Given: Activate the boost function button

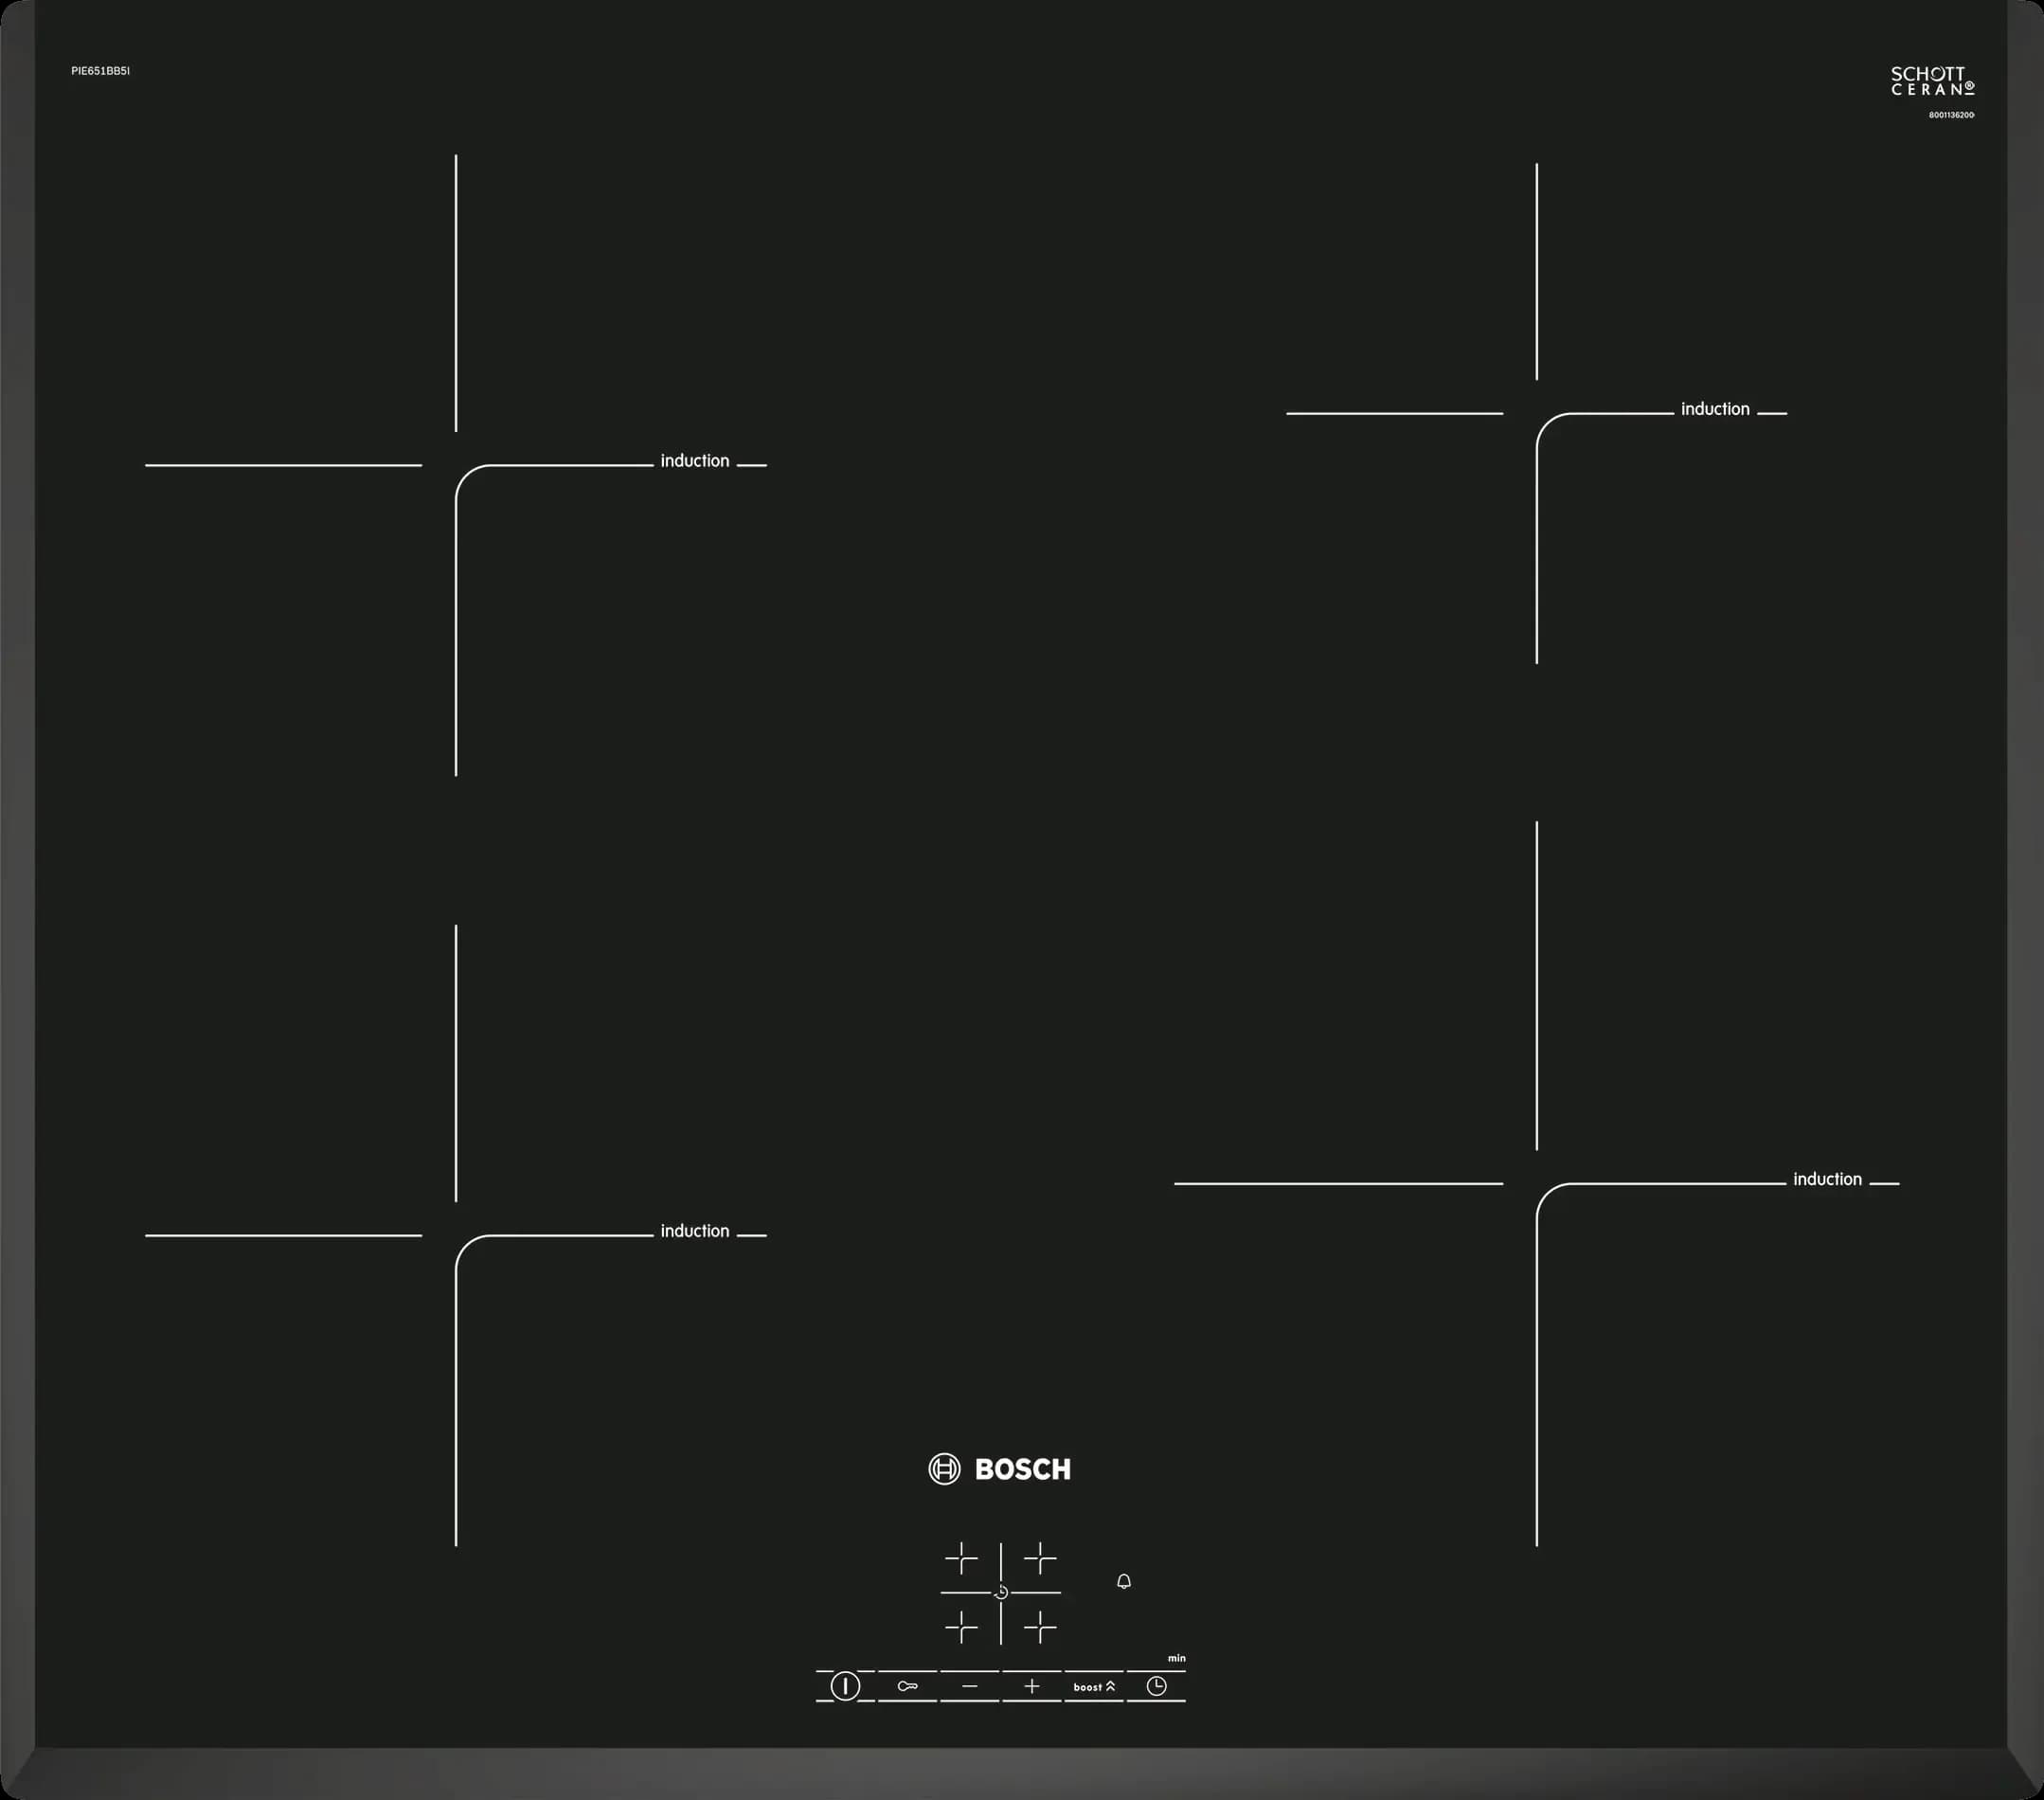Looking at the screenshot, I should tap(1094, 1687).
